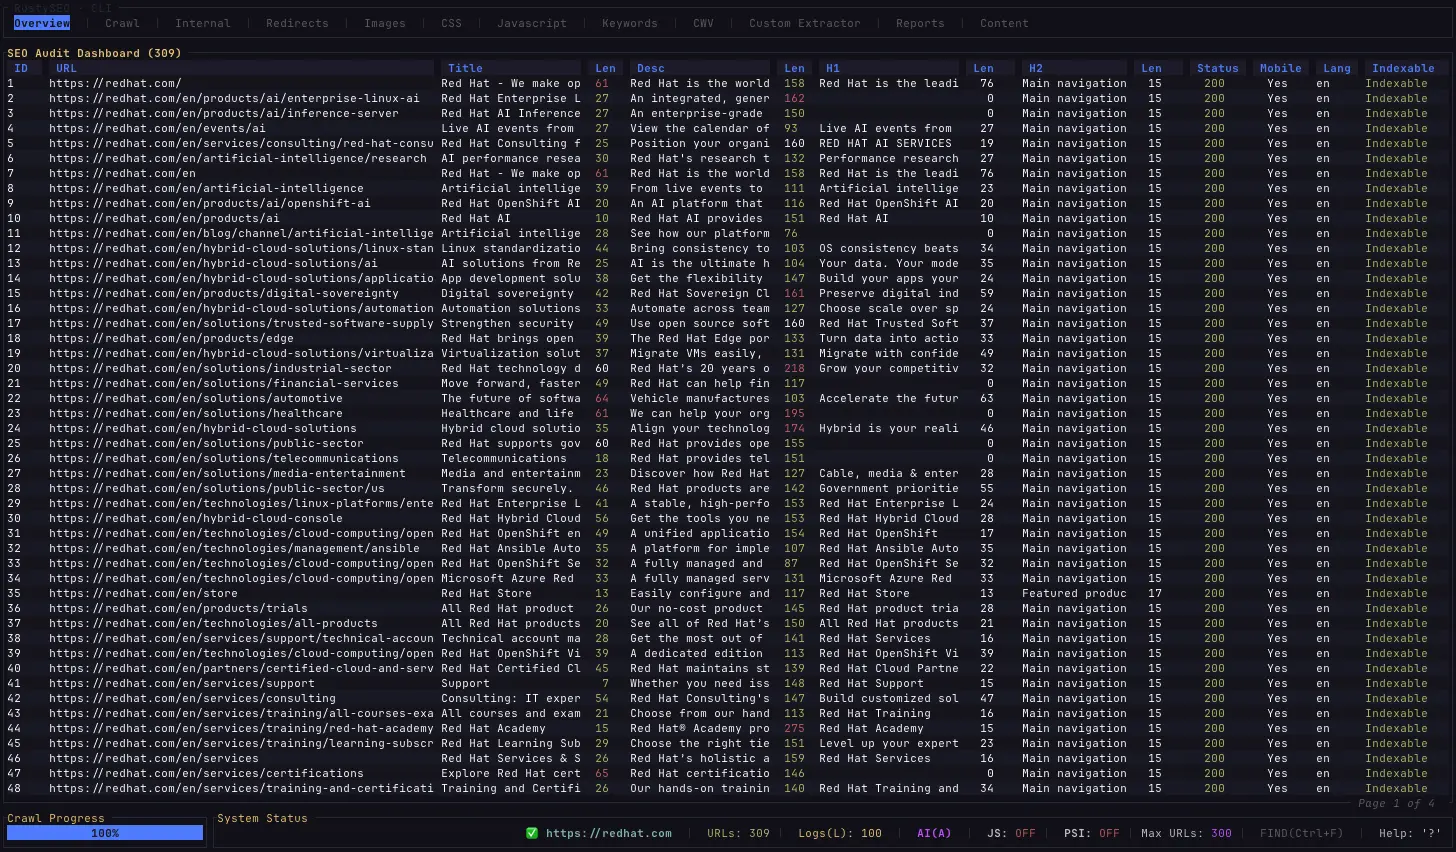This screenshot has width=1456, height=852.
Task: Select the https://redhat.com/en/solutions/automotive URL
Action: [x=196, y=398]
